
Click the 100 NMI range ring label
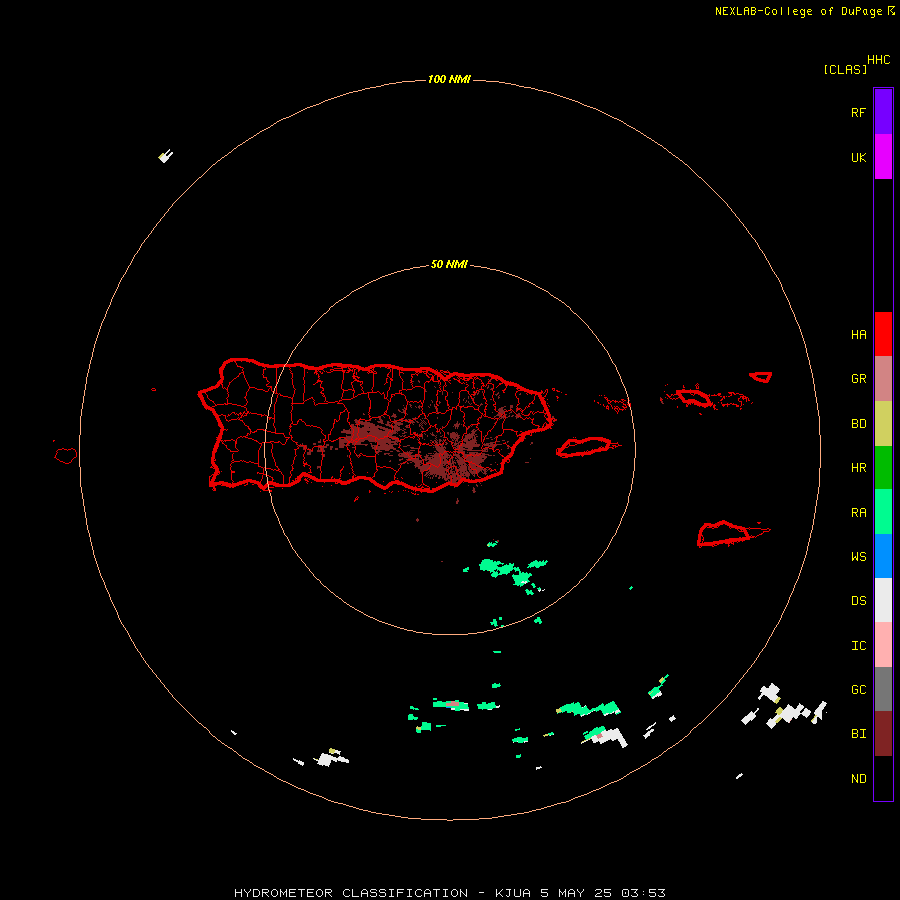tap(449, 79)
